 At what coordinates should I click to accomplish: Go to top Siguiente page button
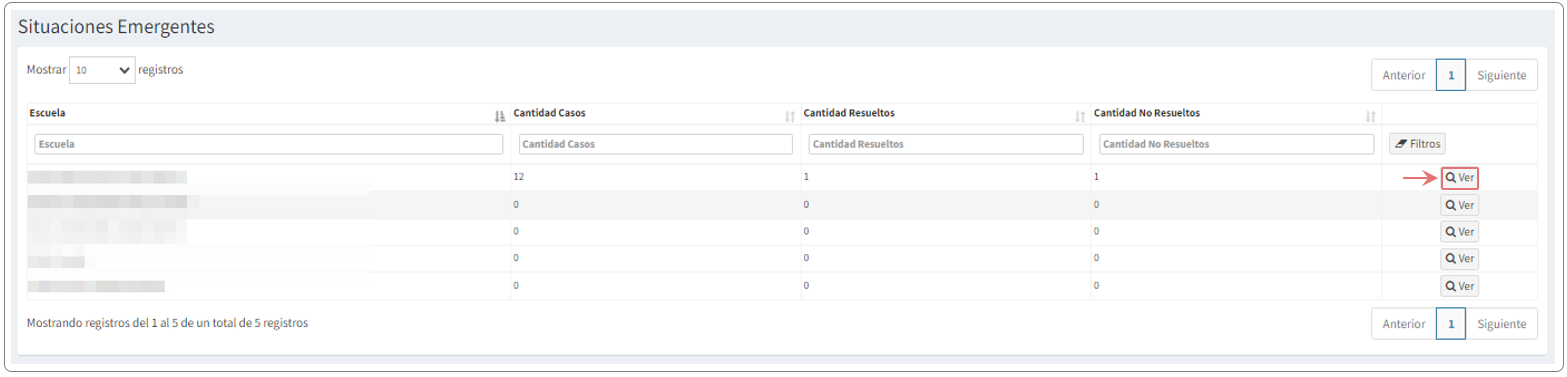click(x=1502, y=75)
